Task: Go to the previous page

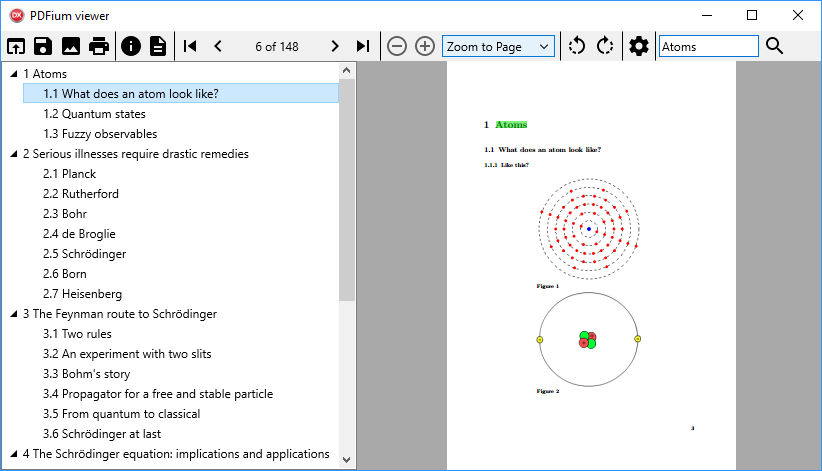Action: click(218, 47)
